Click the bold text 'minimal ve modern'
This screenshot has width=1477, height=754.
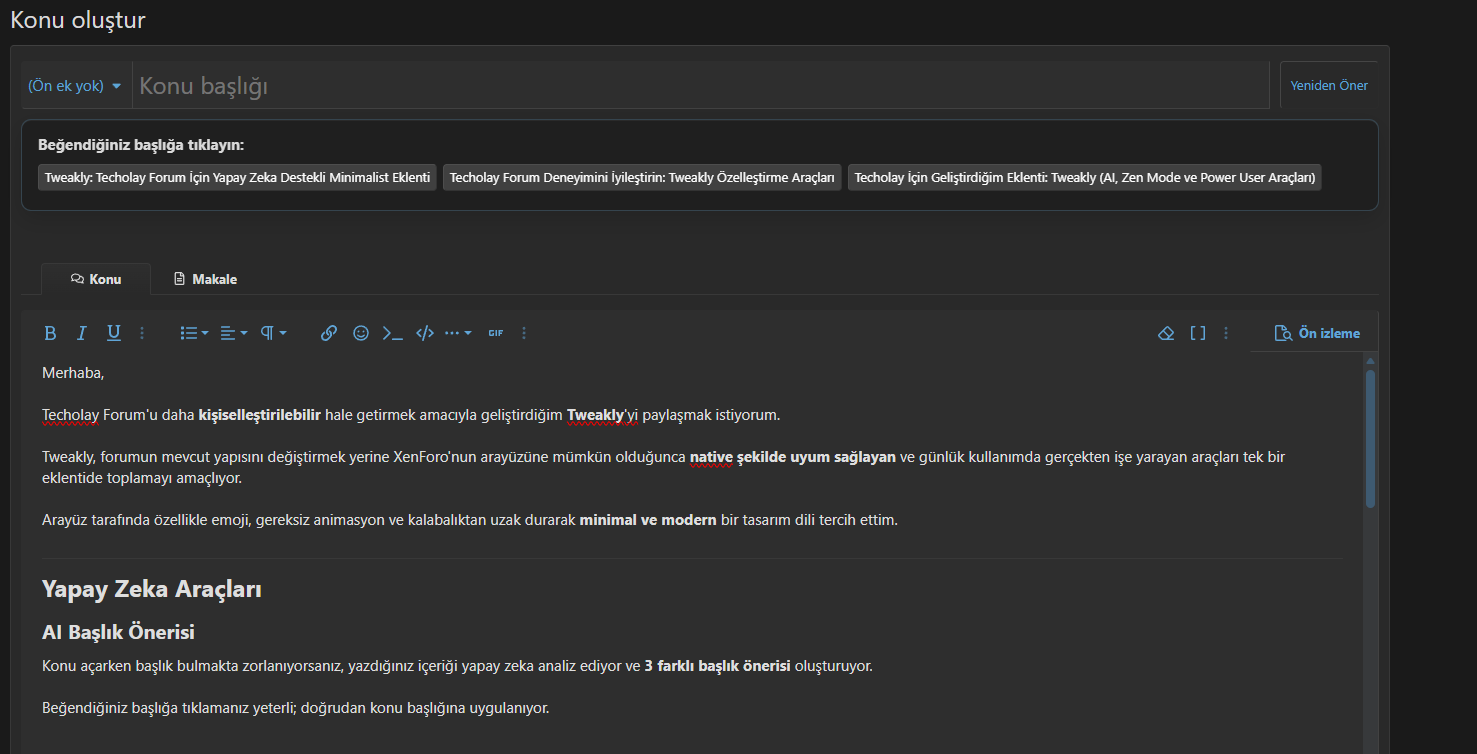click(x=648, y=520)
